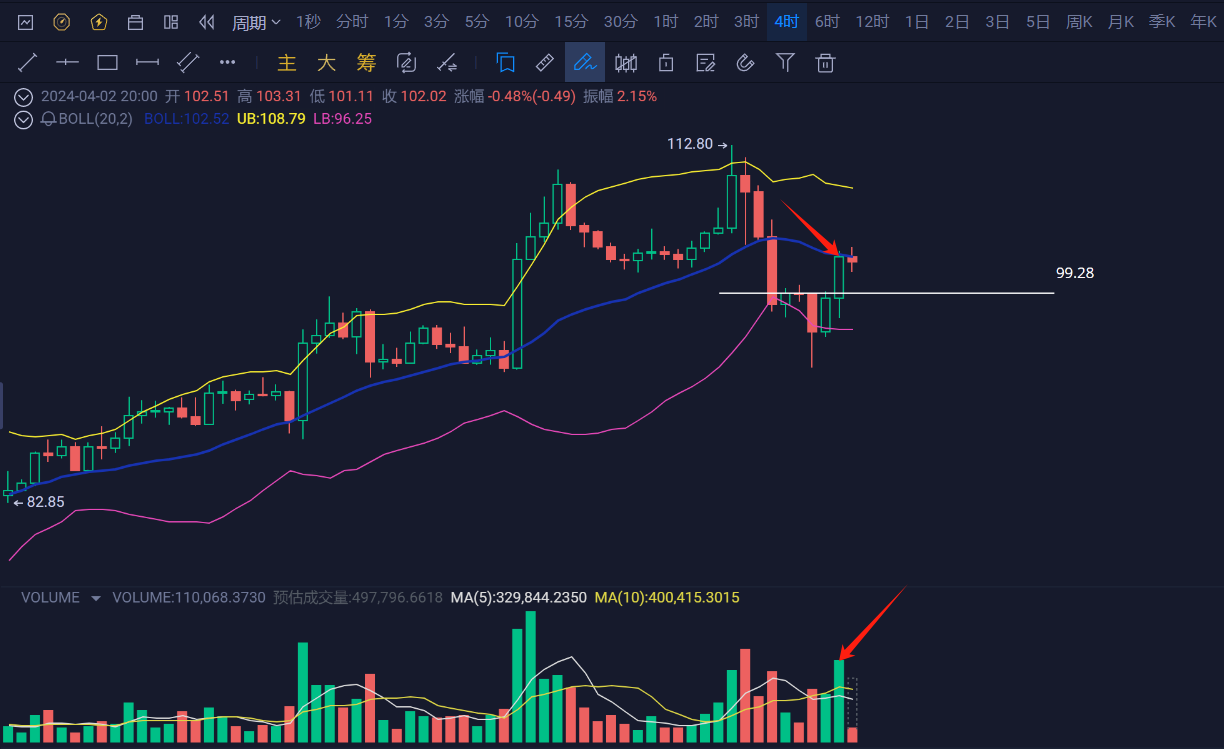Click the lightning bolt pentagon icon
The width and height of the screenshot is (1224, 749).
click(98, 22)
